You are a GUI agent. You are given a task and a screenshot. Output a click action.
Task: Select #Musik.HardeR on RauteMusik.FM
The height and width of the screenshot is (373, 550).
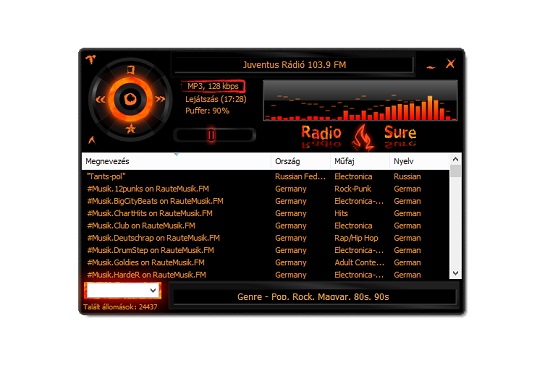[x=266, y=275]
